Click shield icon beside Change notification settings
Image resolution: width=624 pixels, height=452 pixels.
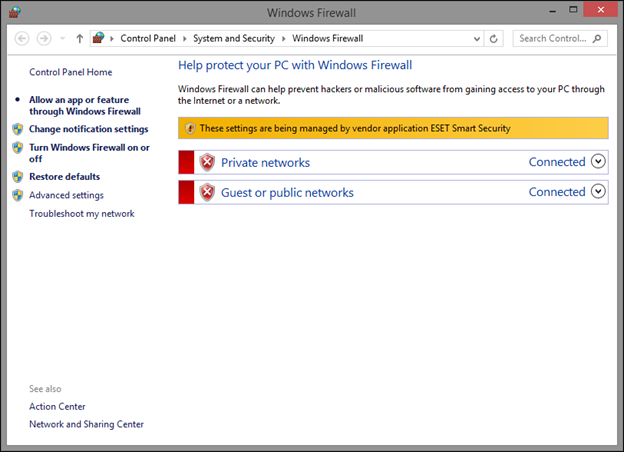tap(18, 129)
